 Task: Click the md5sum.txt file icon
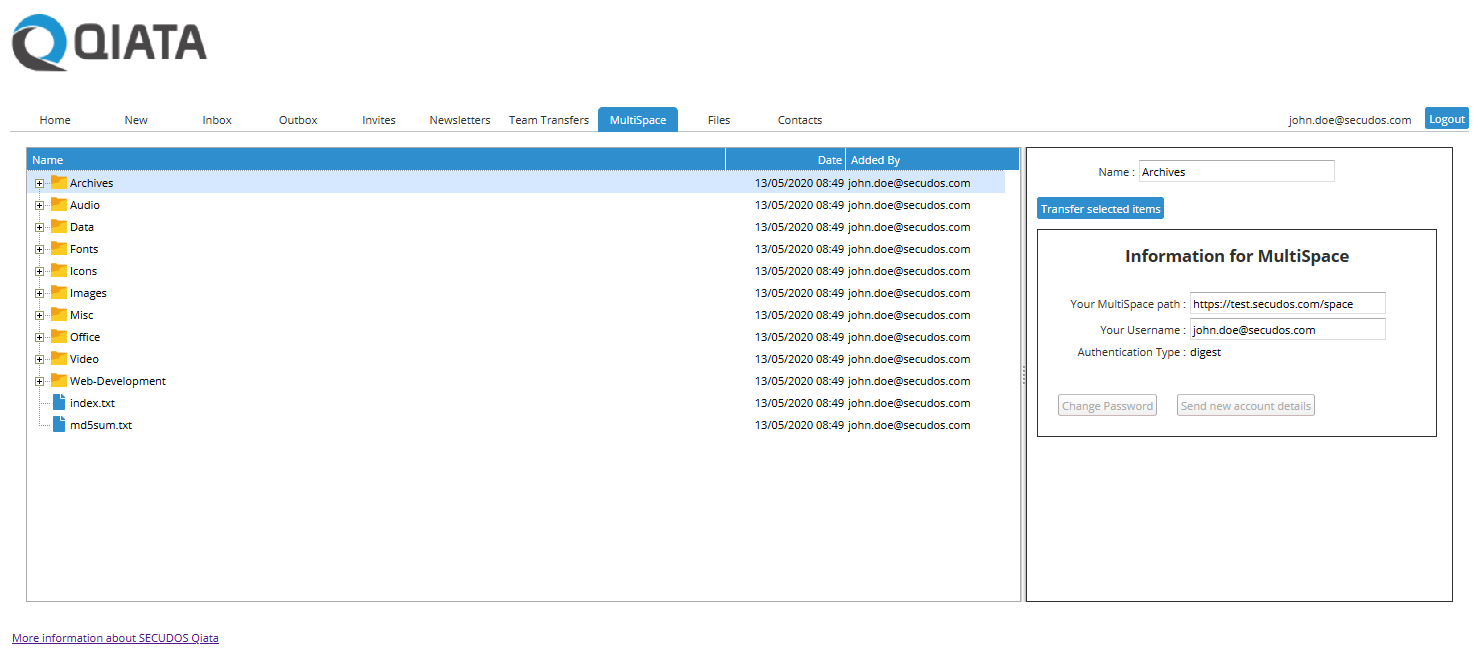[59, 425]
